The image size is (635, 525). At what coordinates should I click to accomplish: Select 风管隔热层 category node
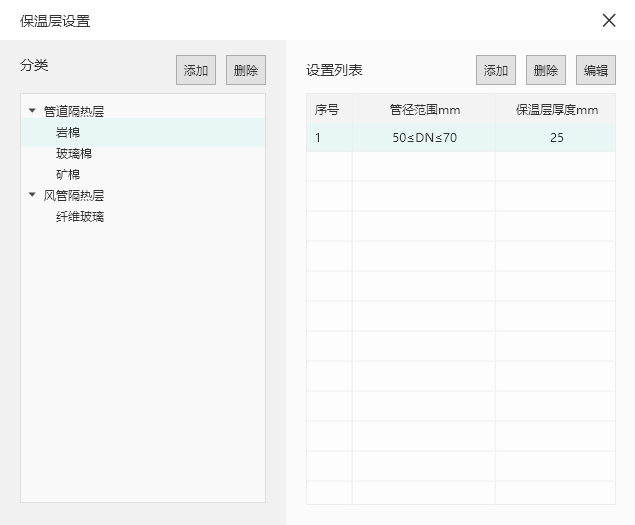coord(74,196)
